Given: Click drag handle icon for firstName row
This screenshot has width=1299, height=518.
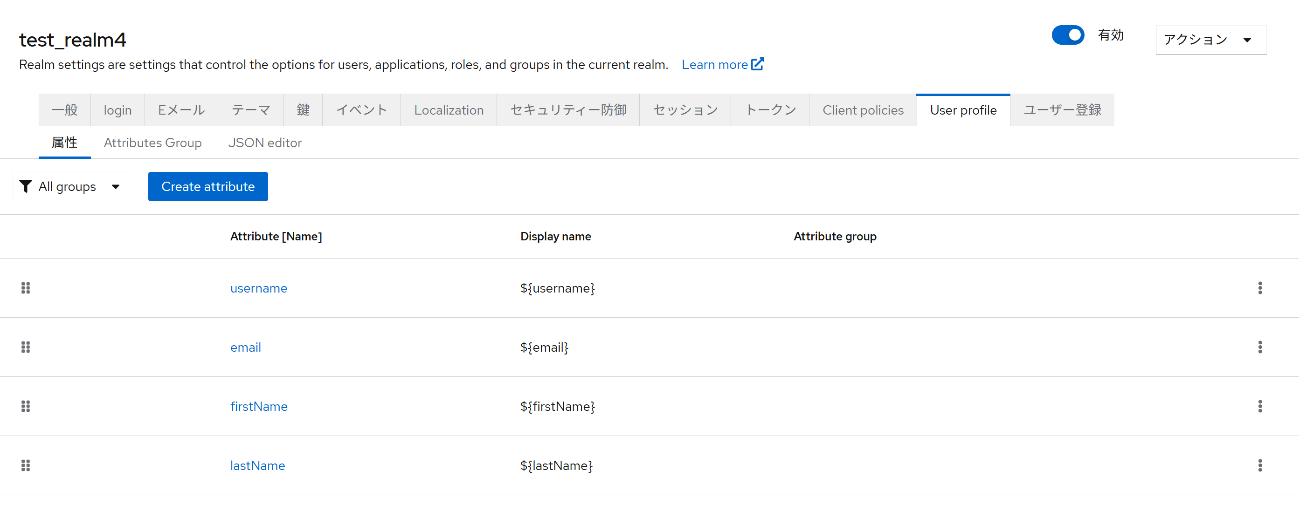Looking at the screenshot, I should point(26,406).
